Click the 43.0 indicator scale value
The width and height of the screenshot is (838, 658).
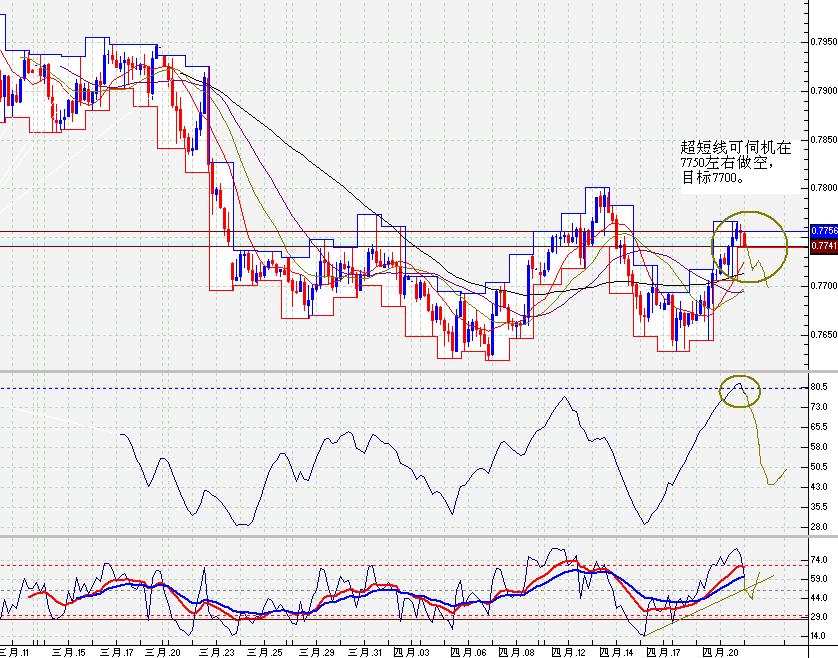[819, 487]
